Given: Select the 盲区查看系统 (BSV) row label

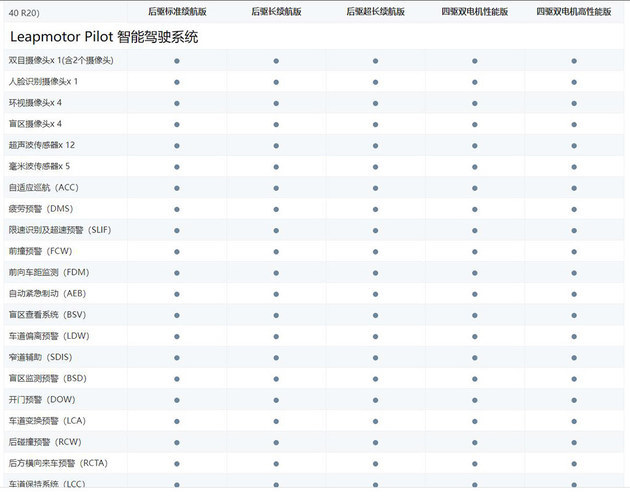Looking at the screenshot, I should [47, 315].
